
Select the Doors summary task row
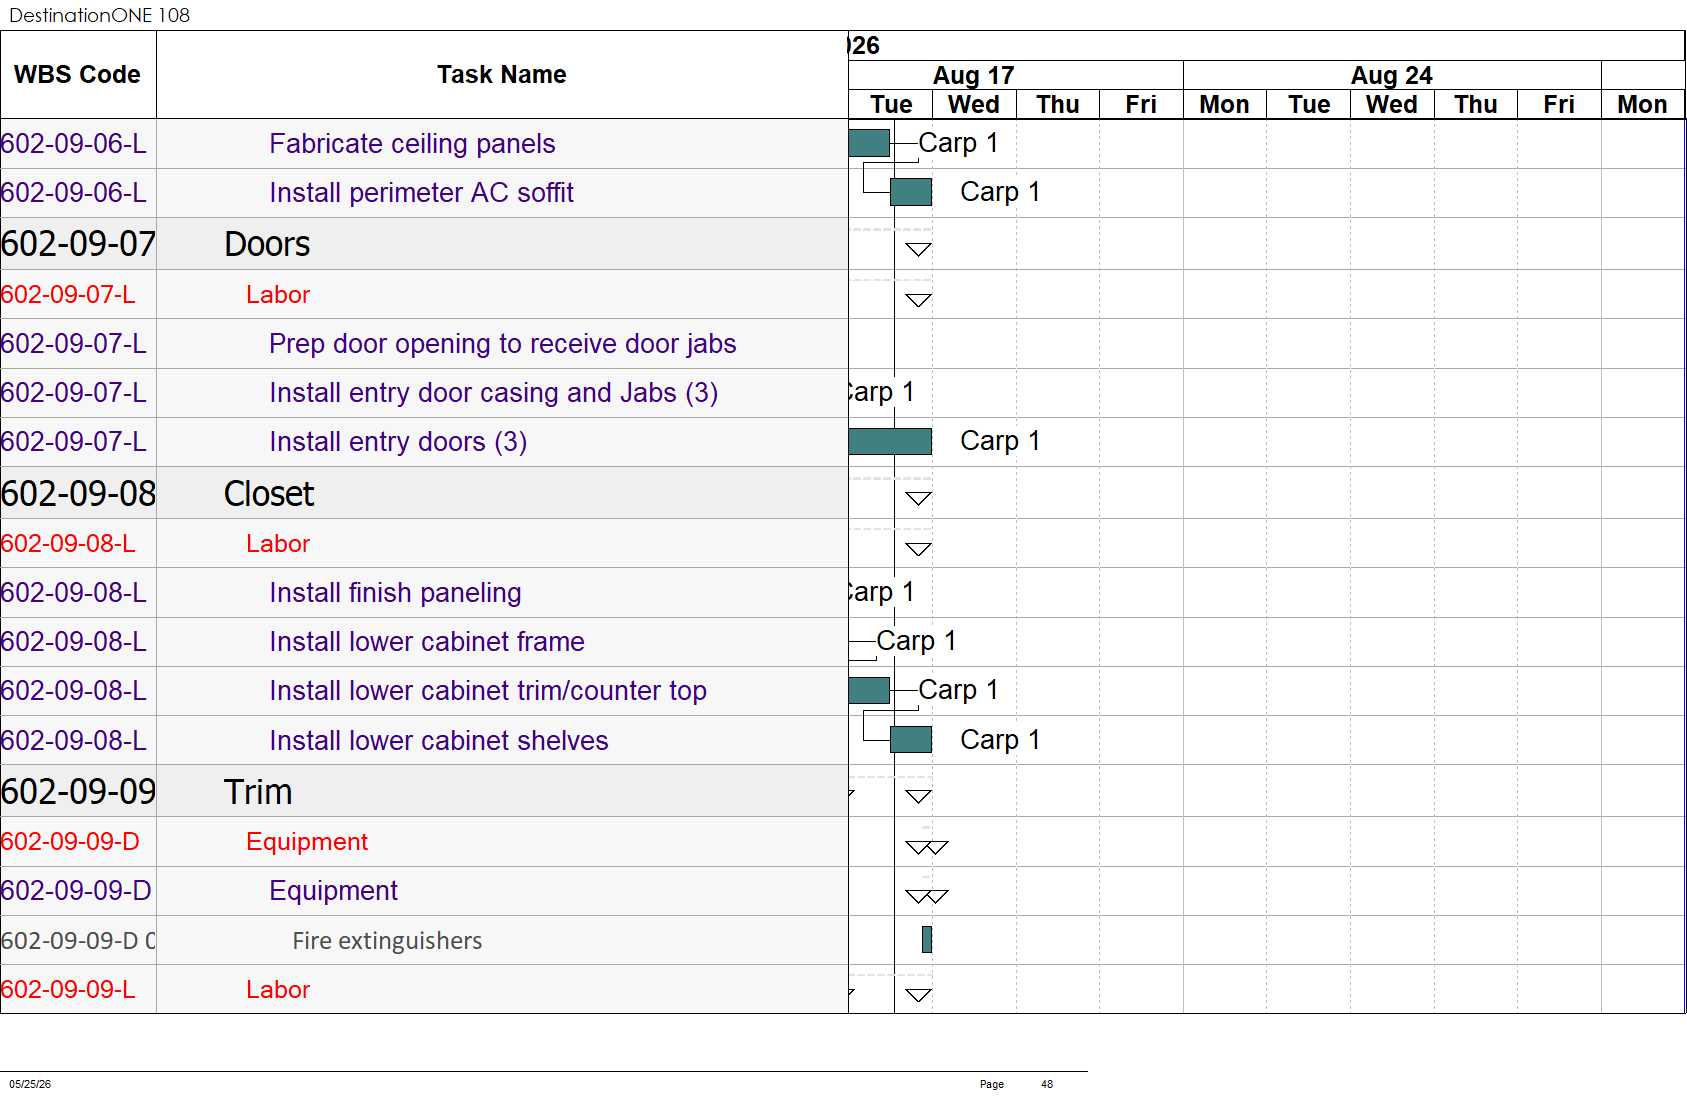[424, 244]
